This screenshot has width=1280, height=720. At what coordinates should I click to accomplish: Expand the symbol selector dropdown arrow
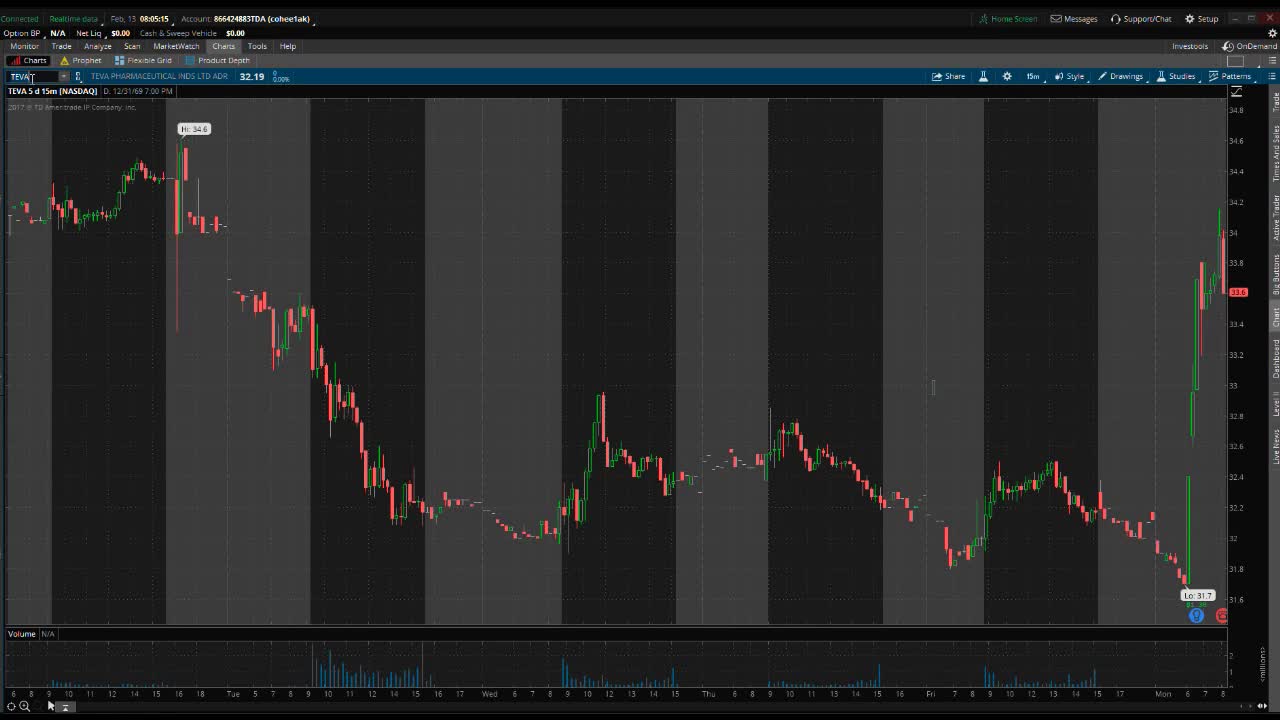tap(64, 76)
